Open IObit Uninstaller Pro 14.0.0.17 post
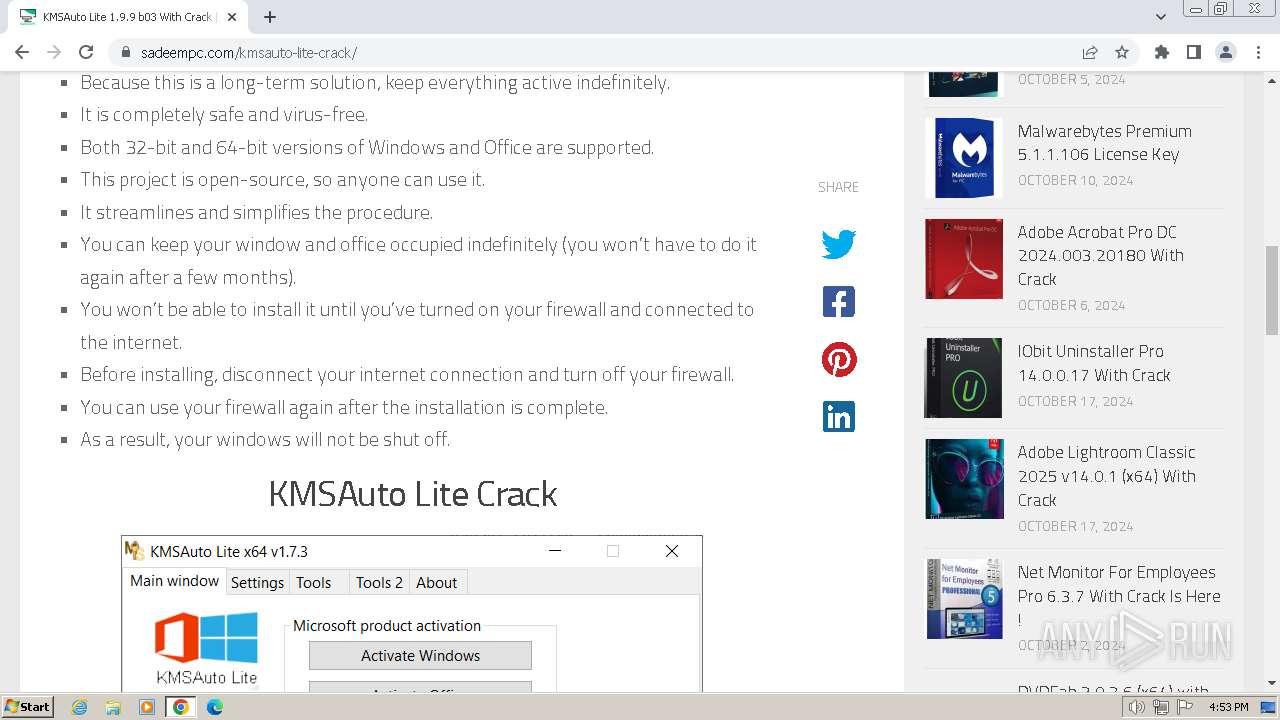 [x=1094, y=363]
